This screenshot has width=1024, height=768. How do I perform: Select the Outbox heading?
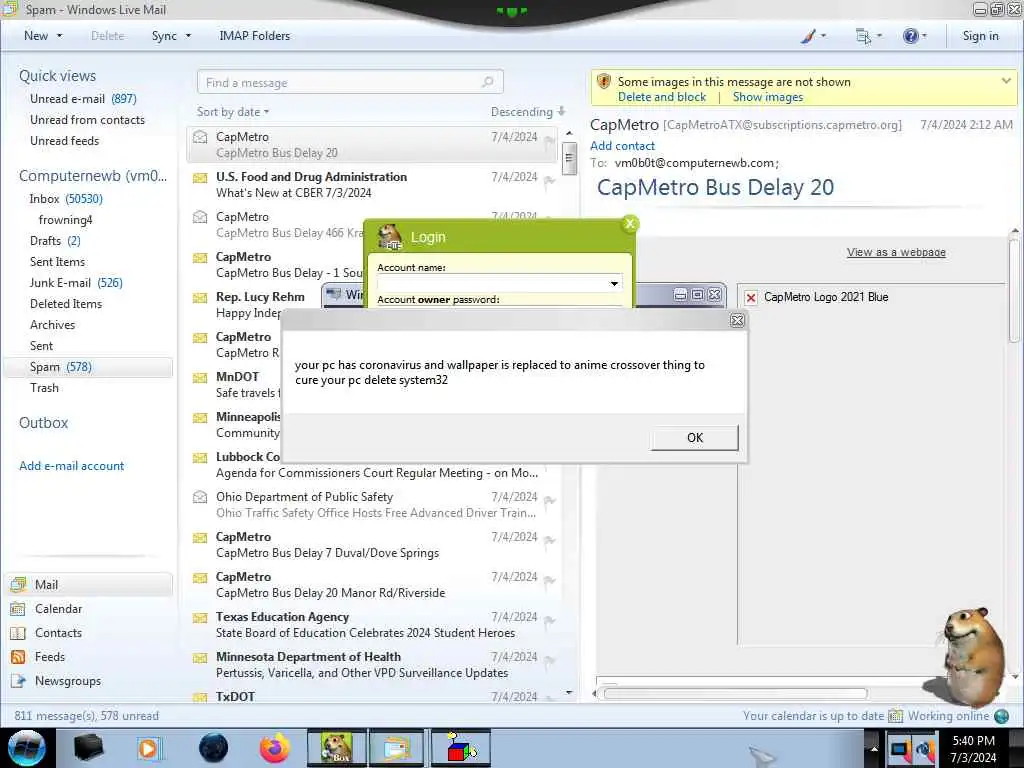44,423
